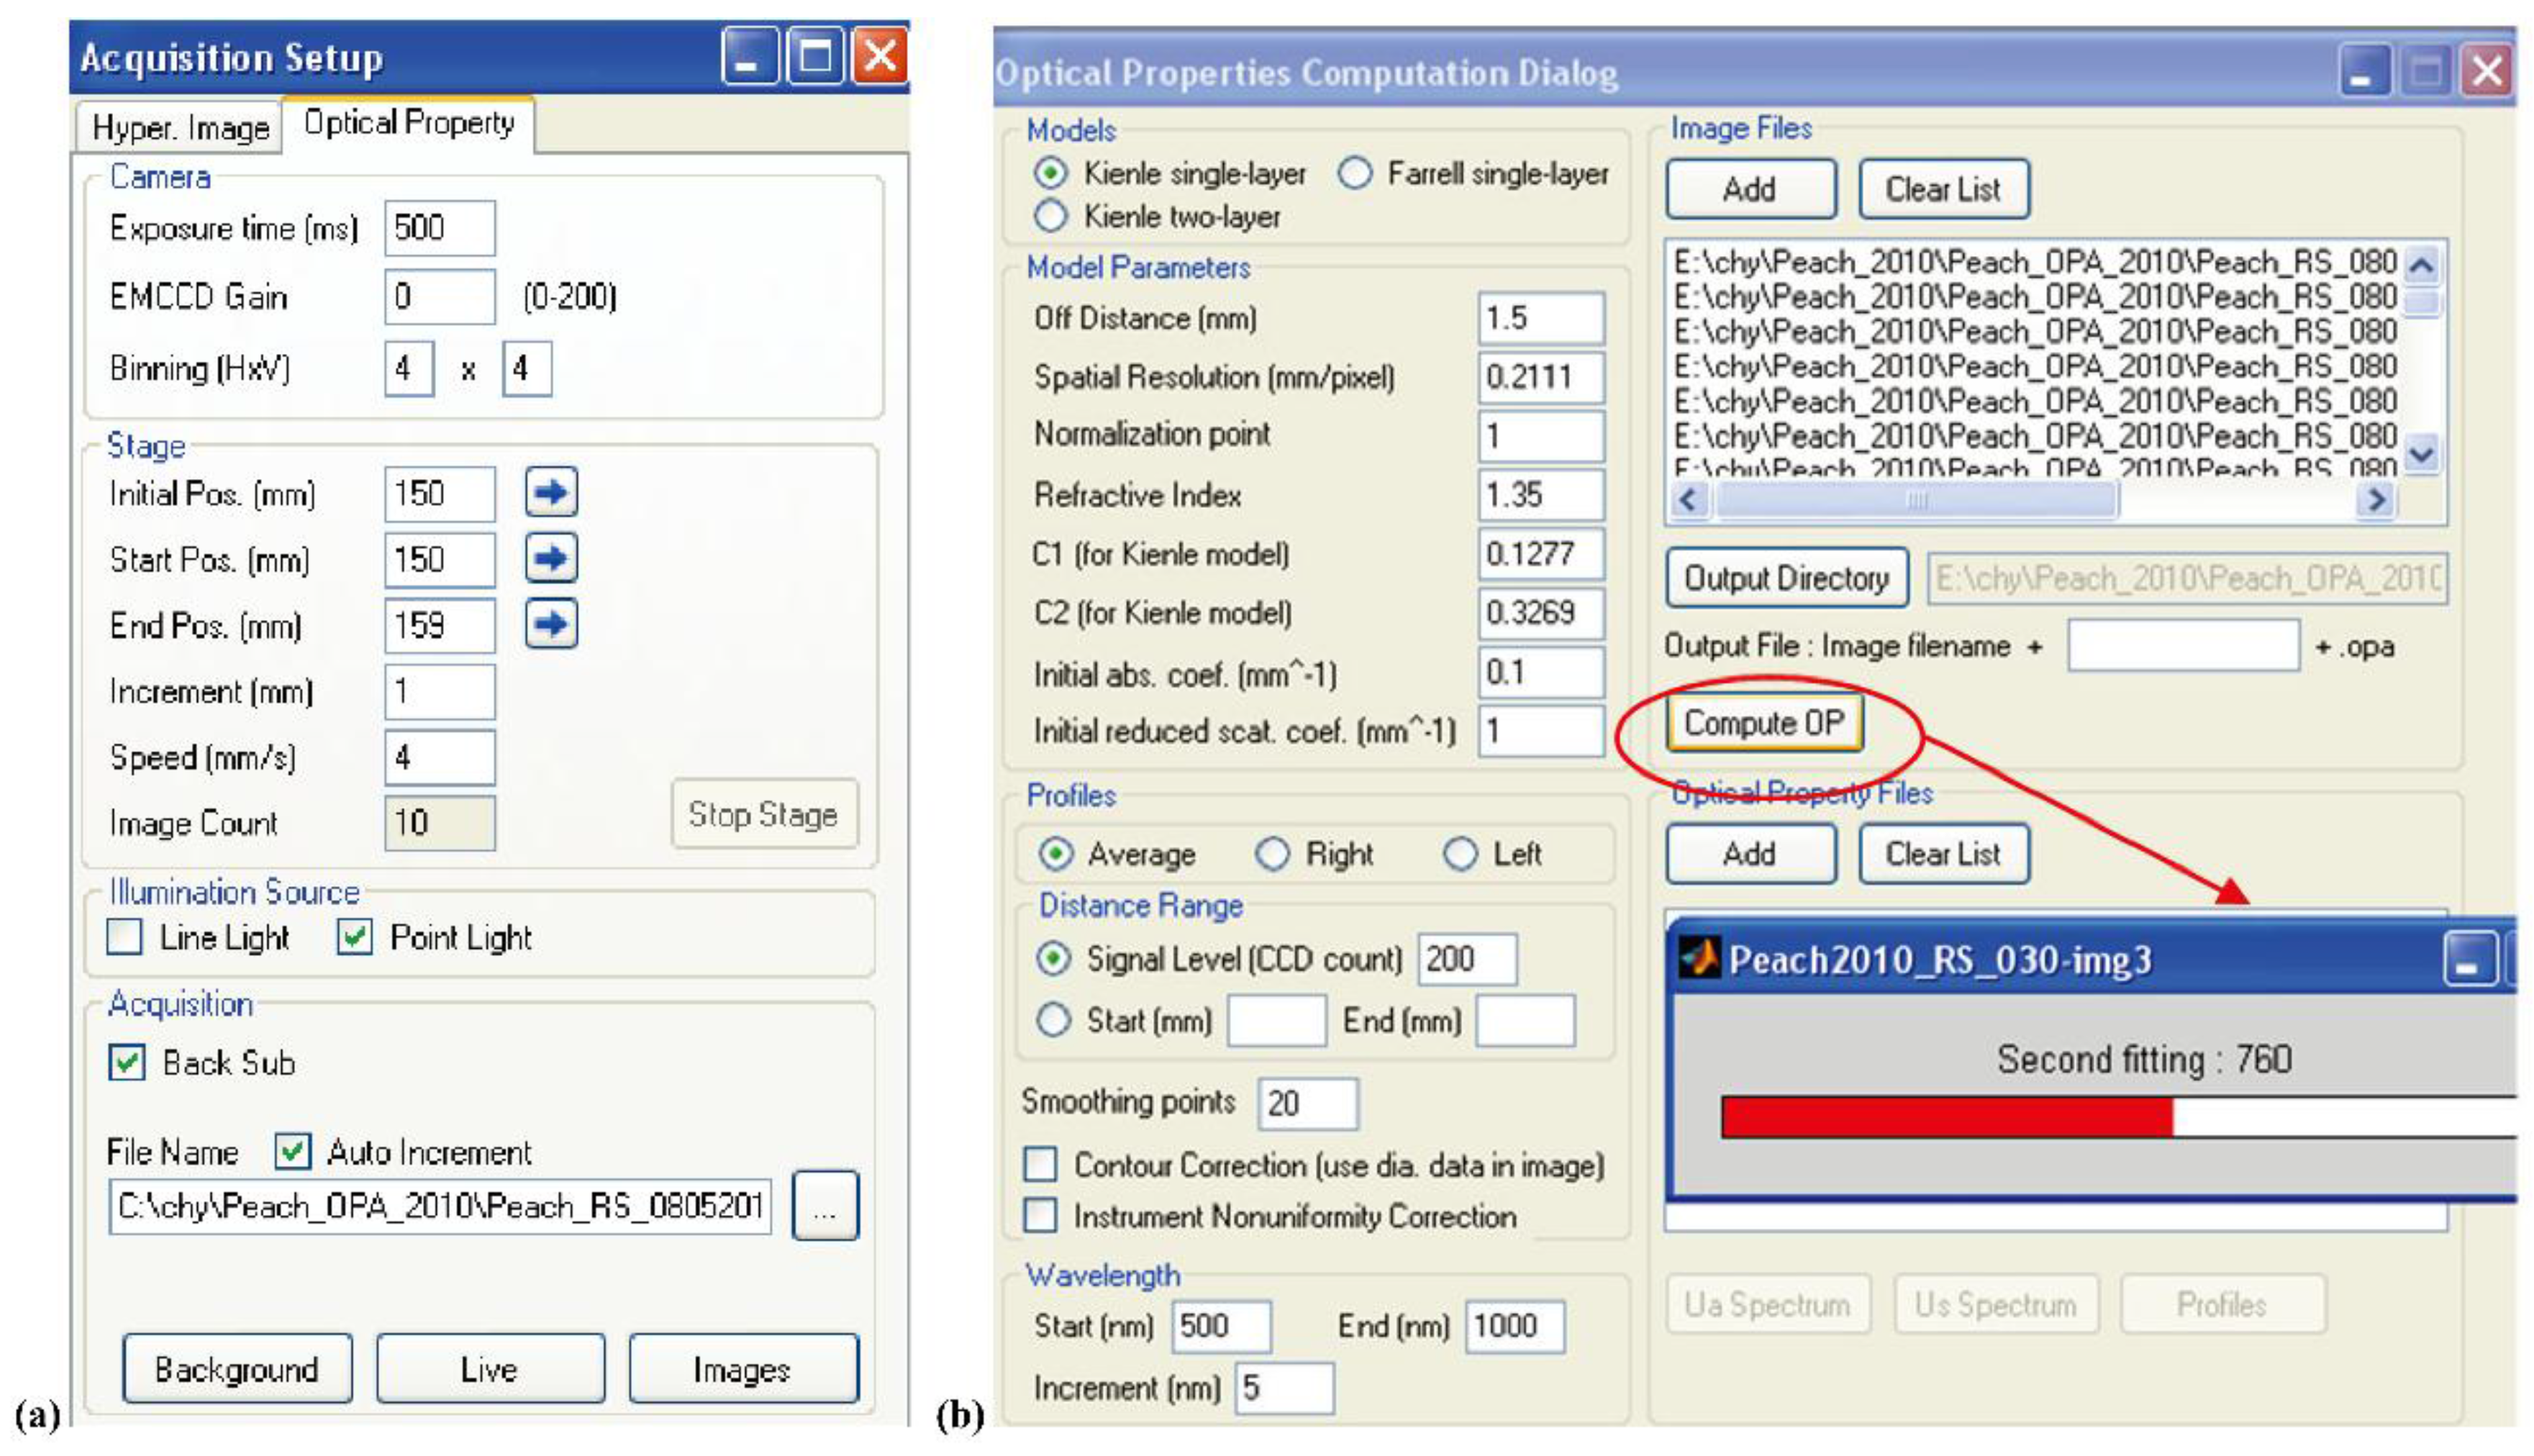Click the red fitting progress bar

click(x=1945, y=1117)
